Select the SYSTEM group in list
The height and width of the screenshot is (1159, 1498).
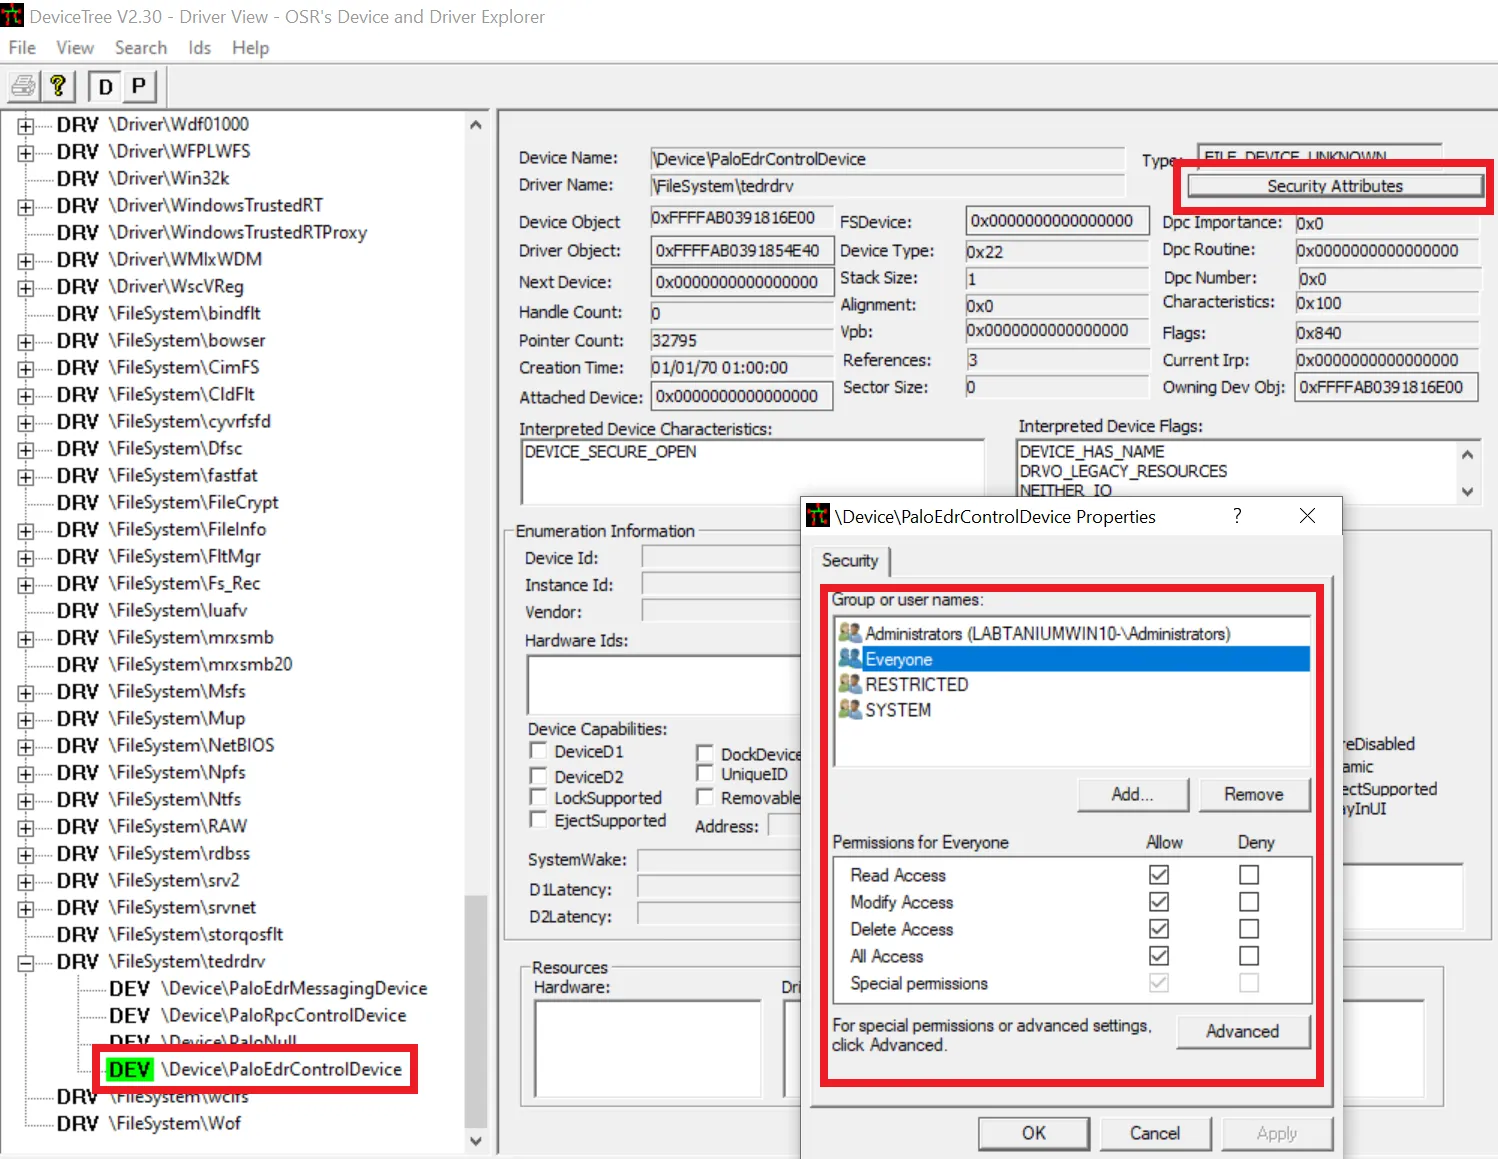[897, 710]
